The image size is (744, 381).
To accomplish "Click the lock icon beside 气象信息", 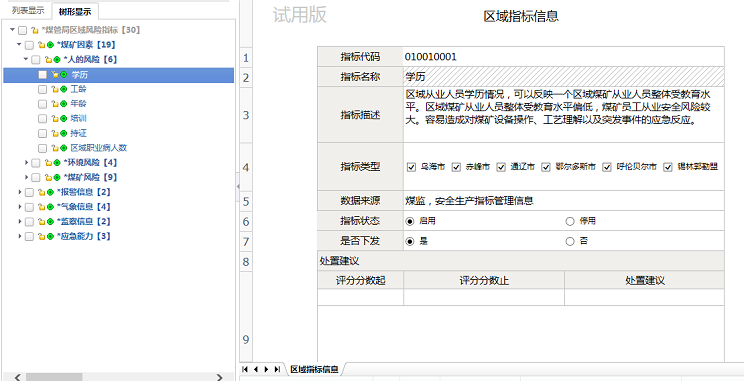I will tap(41, 207).
